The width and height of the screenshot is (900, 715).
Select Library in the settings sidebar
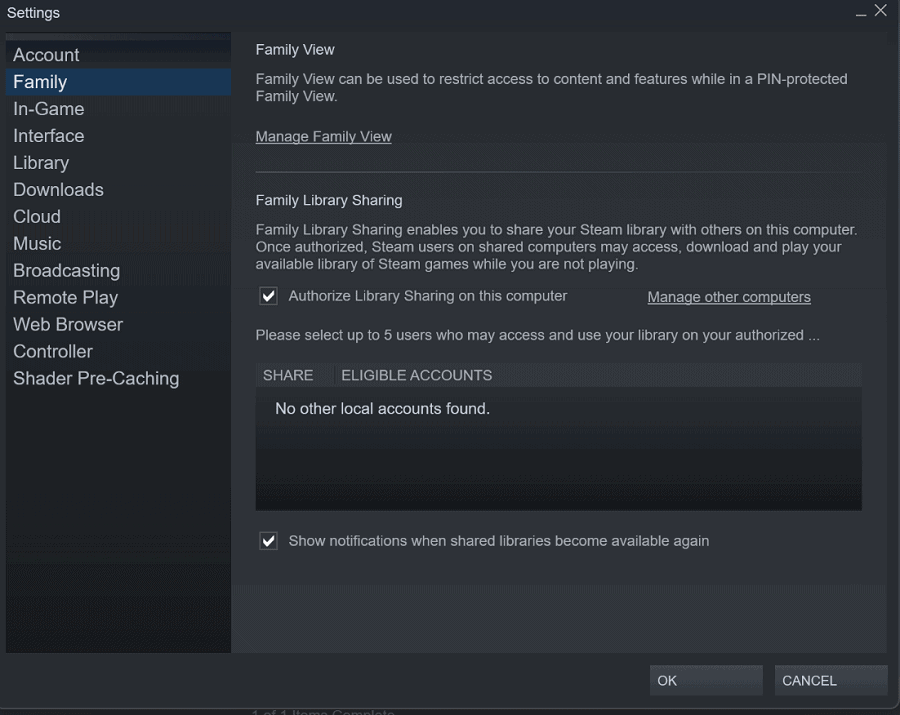[x=118, y=163]
